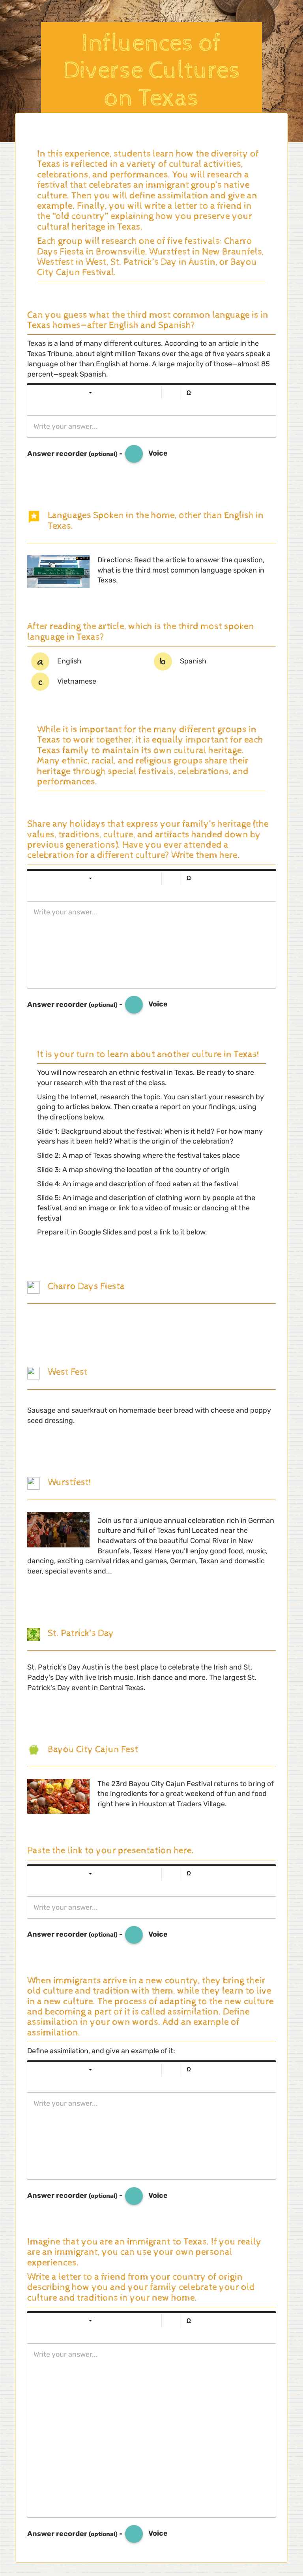Screen dimensions: 303x2576
Task: Click the star icon beside Languages Spoken link
Action: (x=33, y=517)
